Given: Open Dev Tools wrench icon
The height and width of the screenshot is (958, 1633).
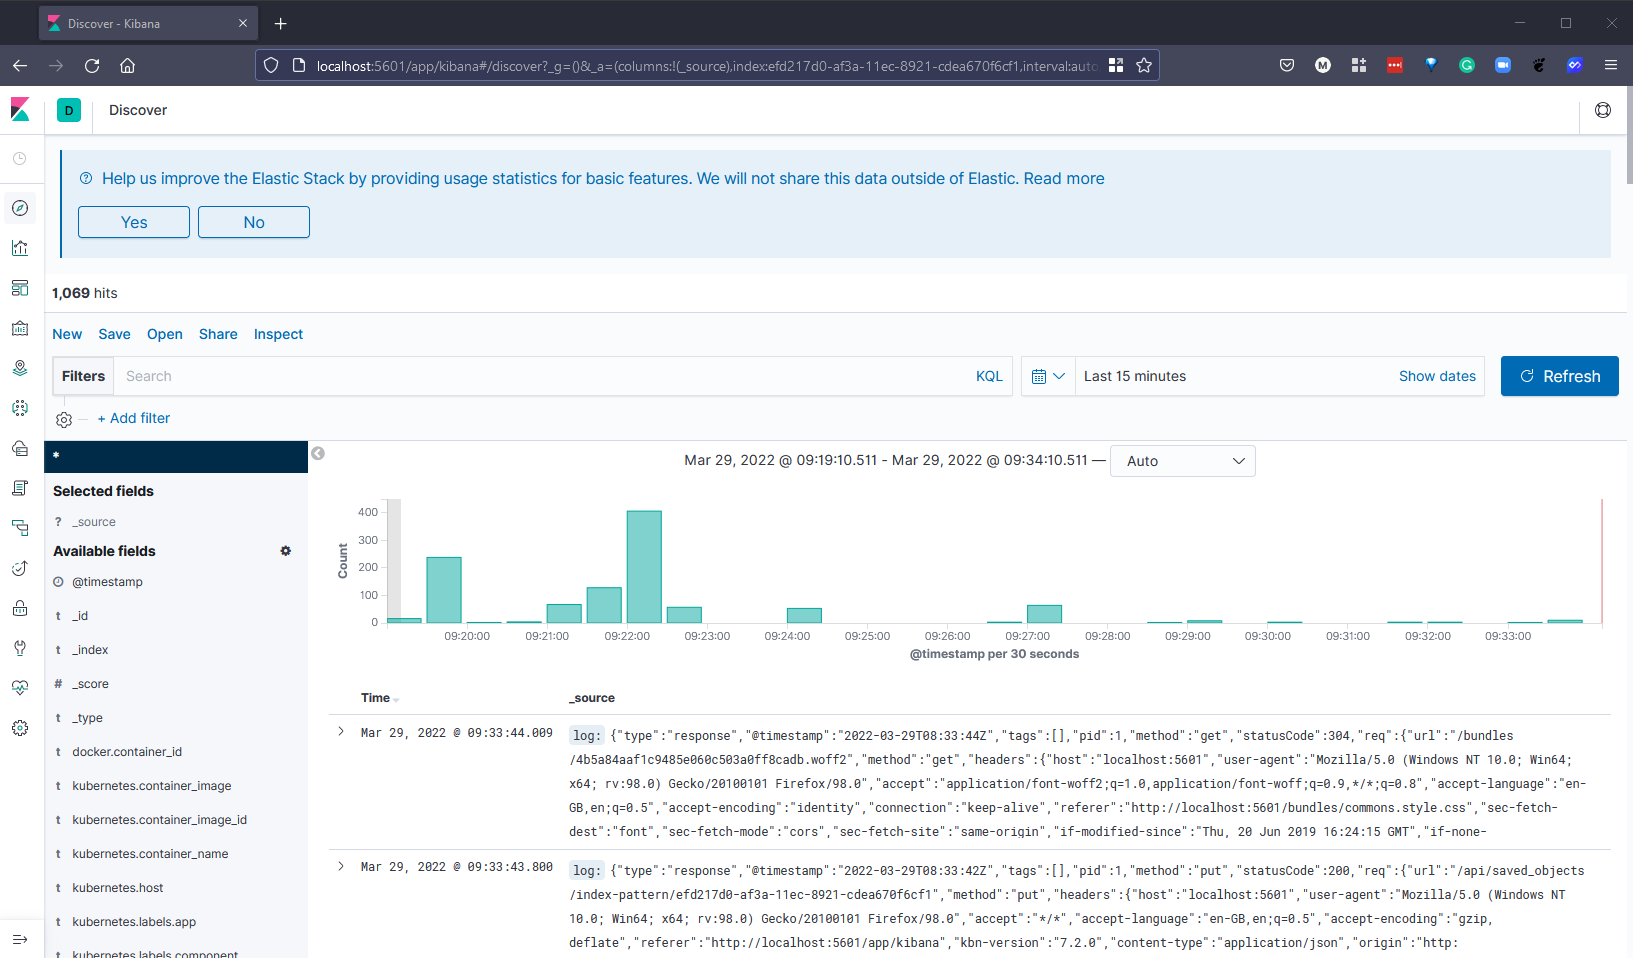Looking at the screenshot, I should pos(20,648).
